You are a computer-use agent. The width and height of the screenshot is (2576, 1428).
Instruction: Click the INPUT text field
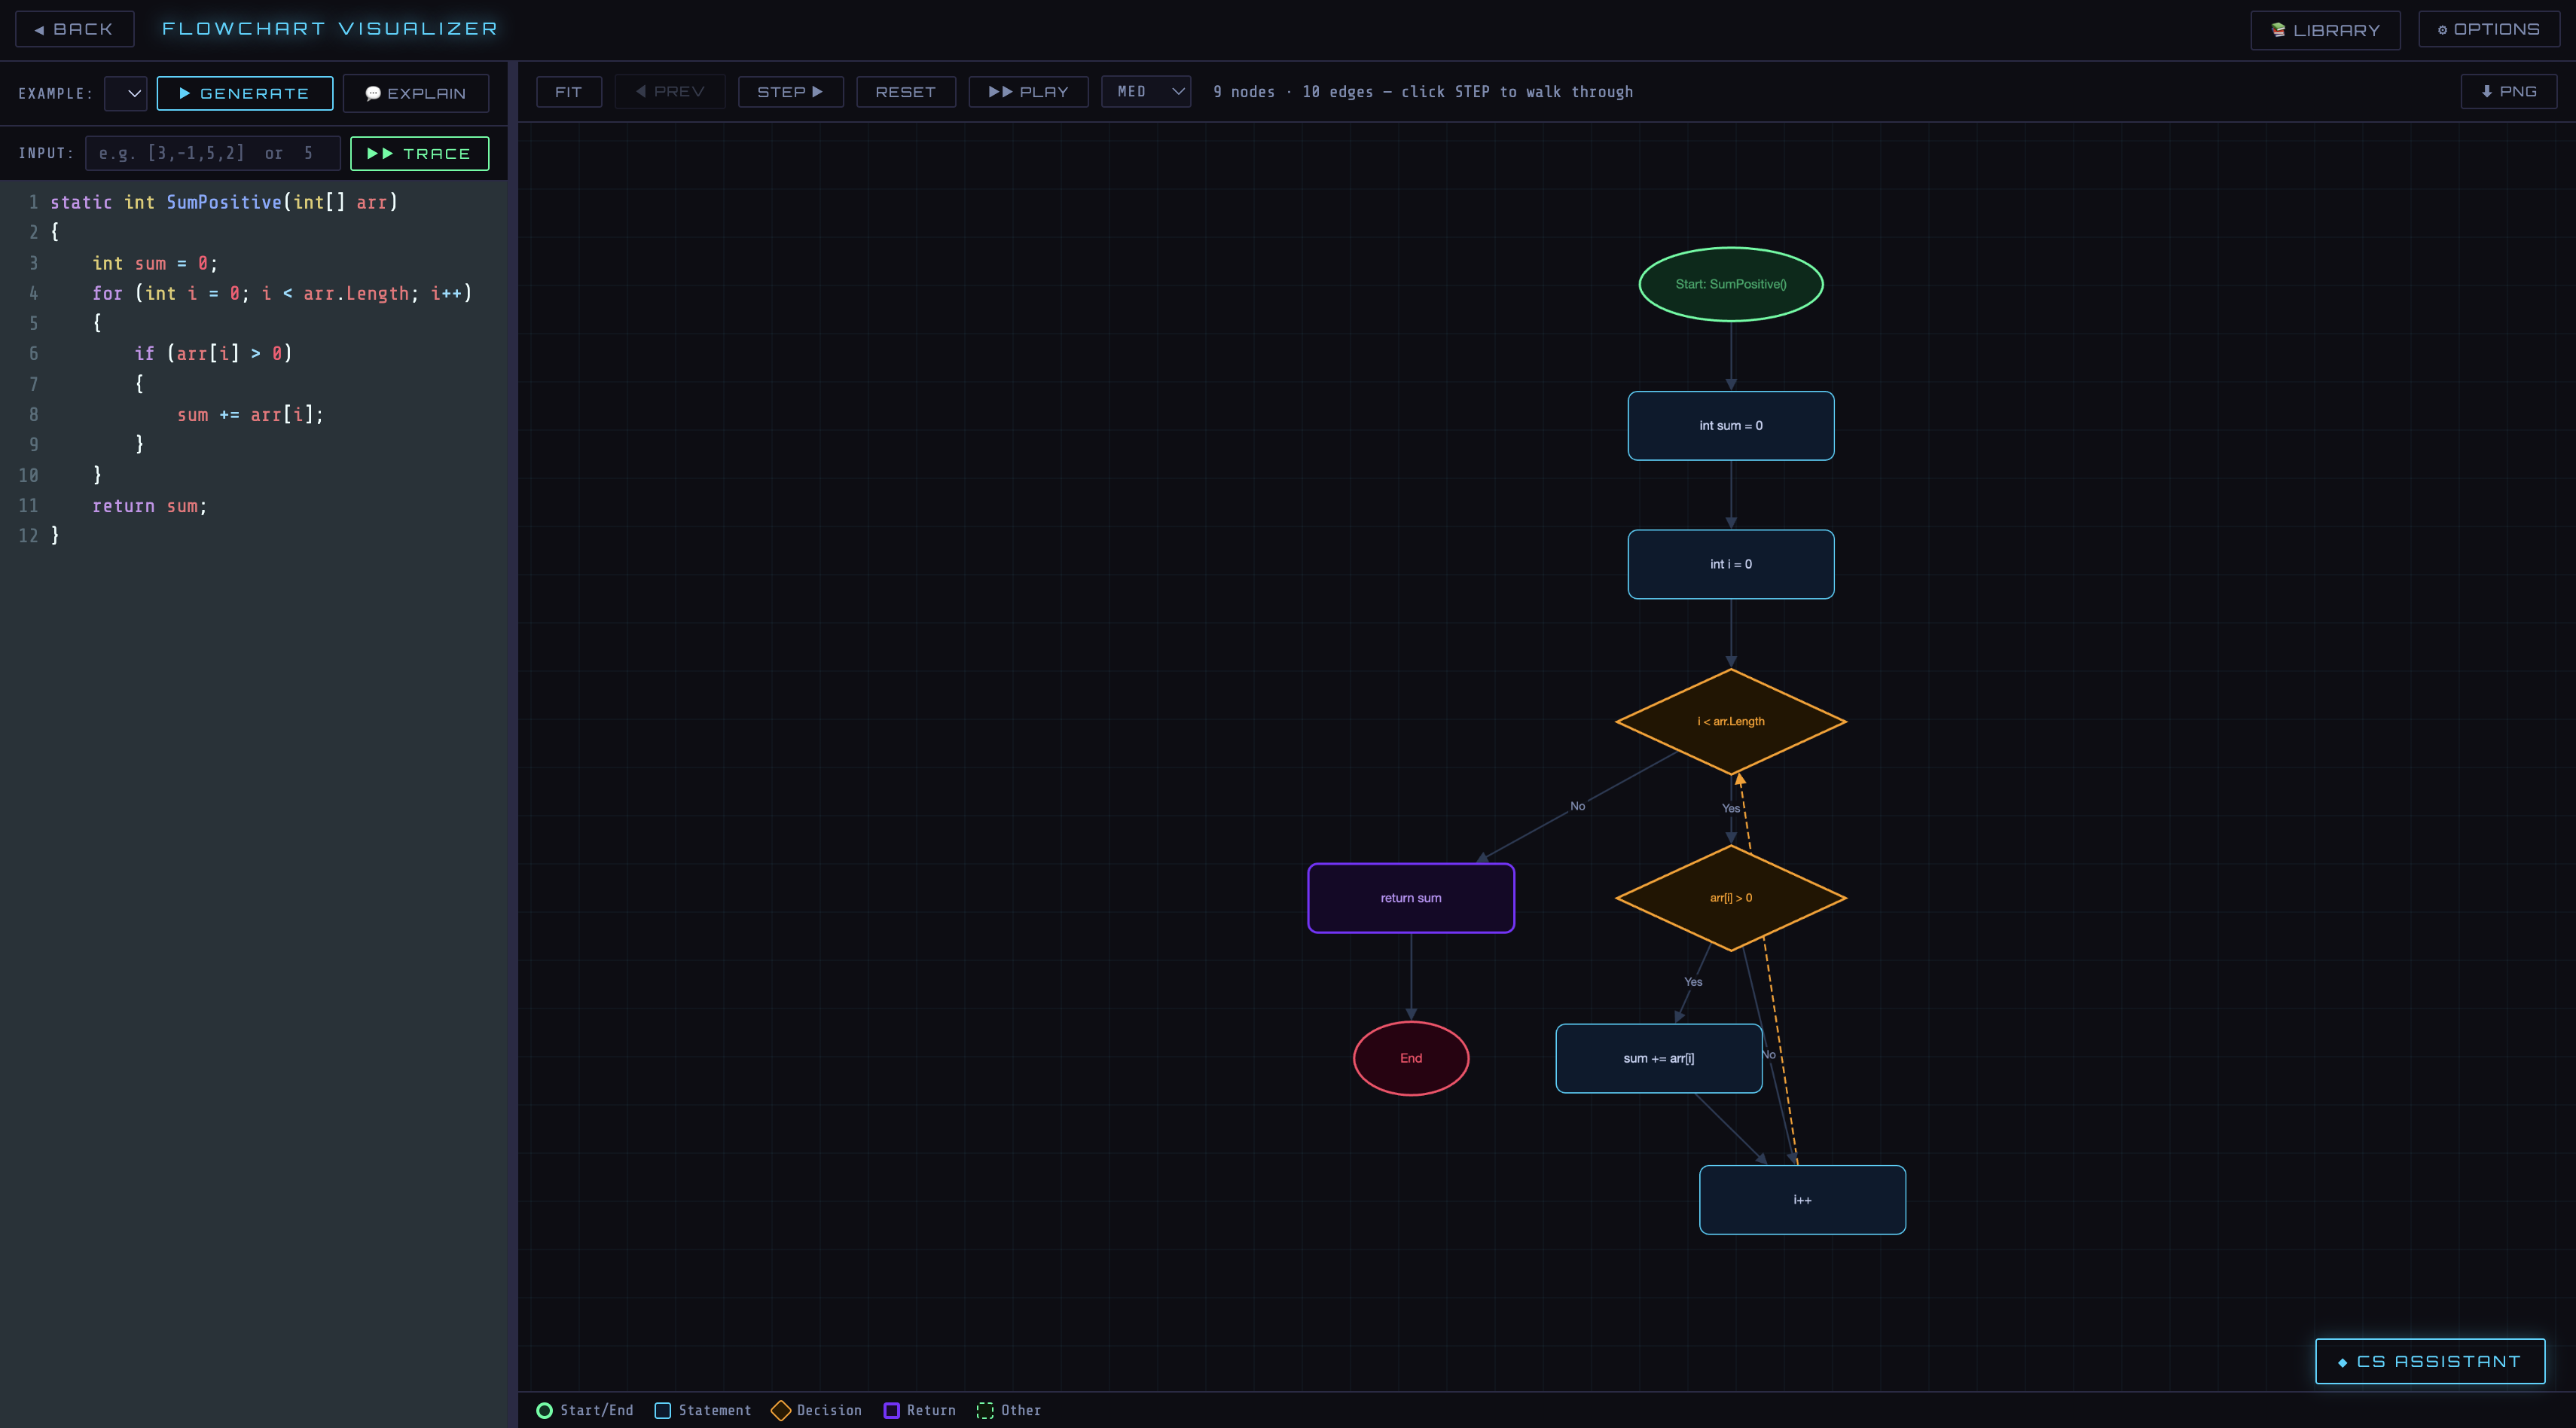click(212, 153)
